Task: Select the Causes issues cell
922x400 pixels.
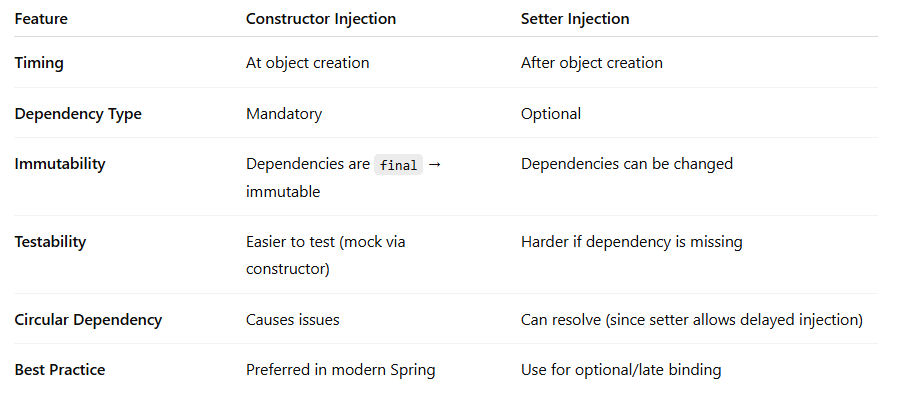Action: coord(293,320)
